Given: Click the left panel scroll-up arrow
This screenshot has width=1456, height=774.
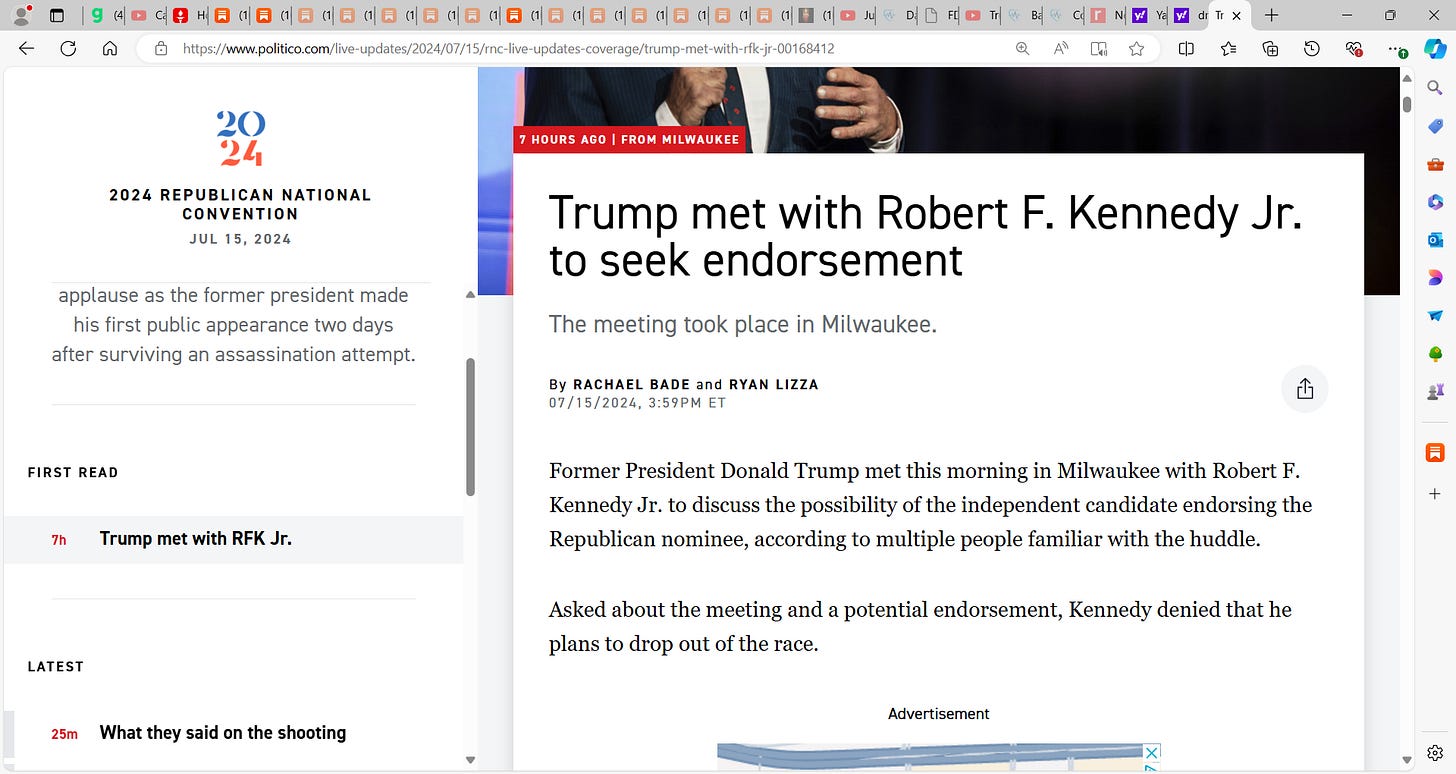Looking at the screenshot, I should pos(470,295).
